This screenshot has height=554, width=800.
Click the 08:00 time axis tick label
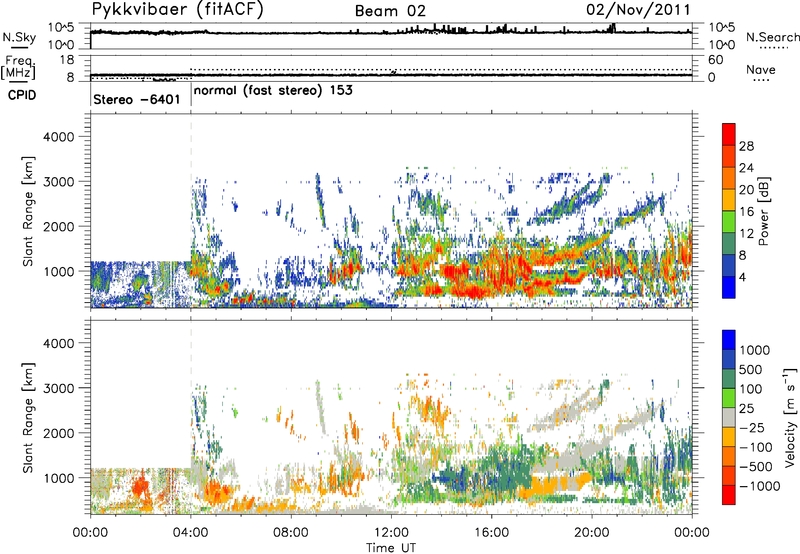click(291, 533)
